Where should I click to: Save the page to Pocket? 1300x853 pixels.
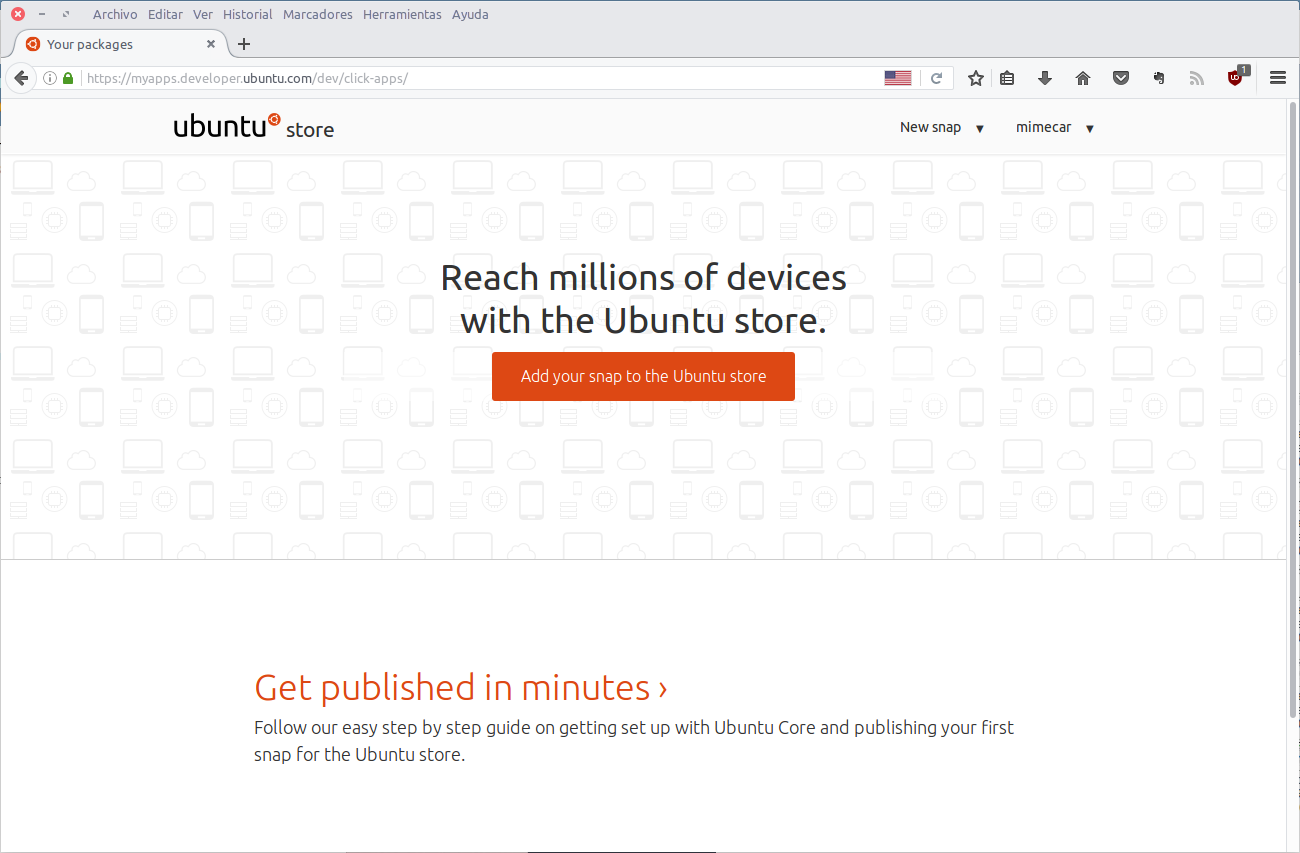click(x=1121, y=78)
